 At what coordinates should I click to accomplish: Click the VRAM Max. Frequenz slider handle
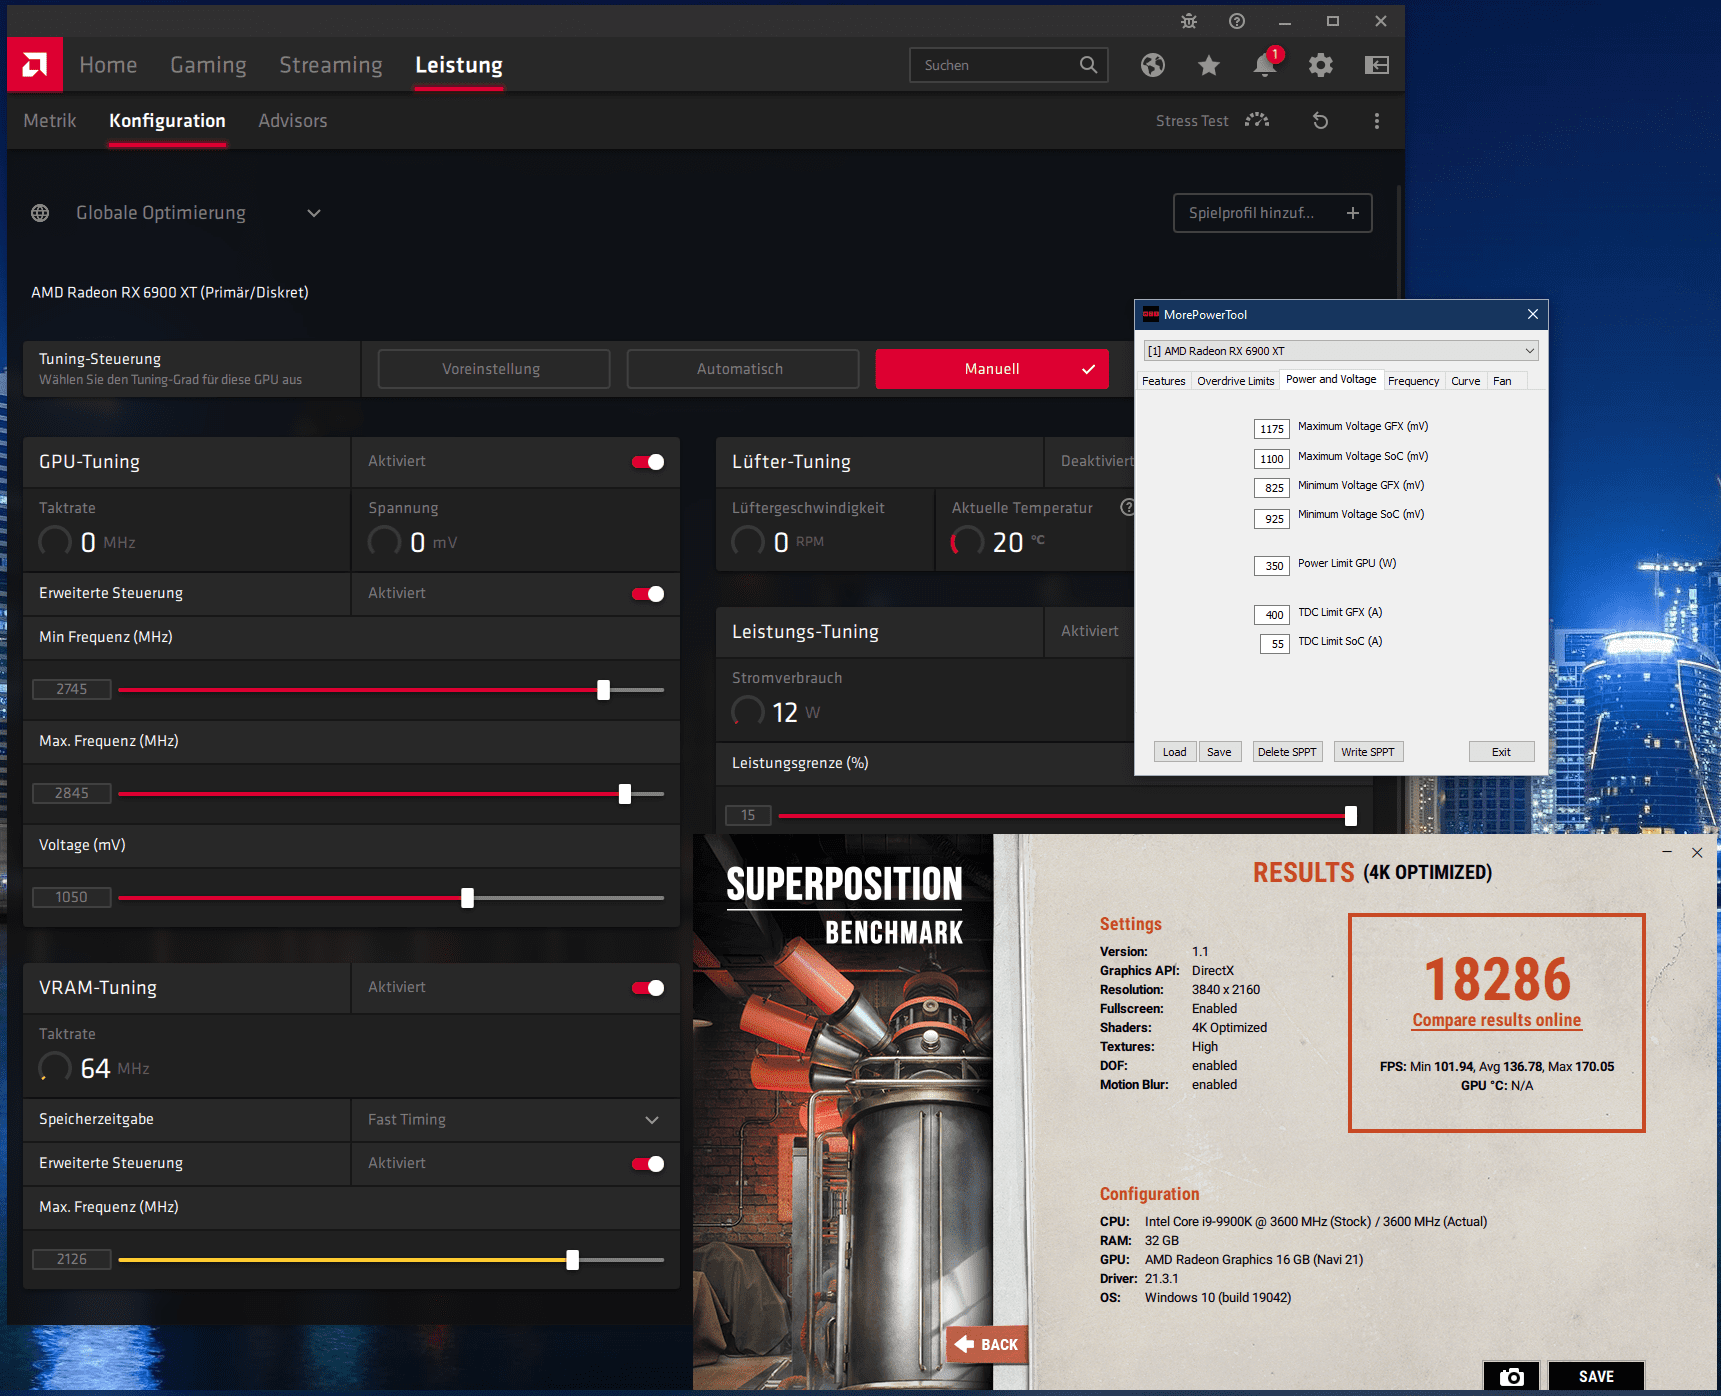[572, 1260]
